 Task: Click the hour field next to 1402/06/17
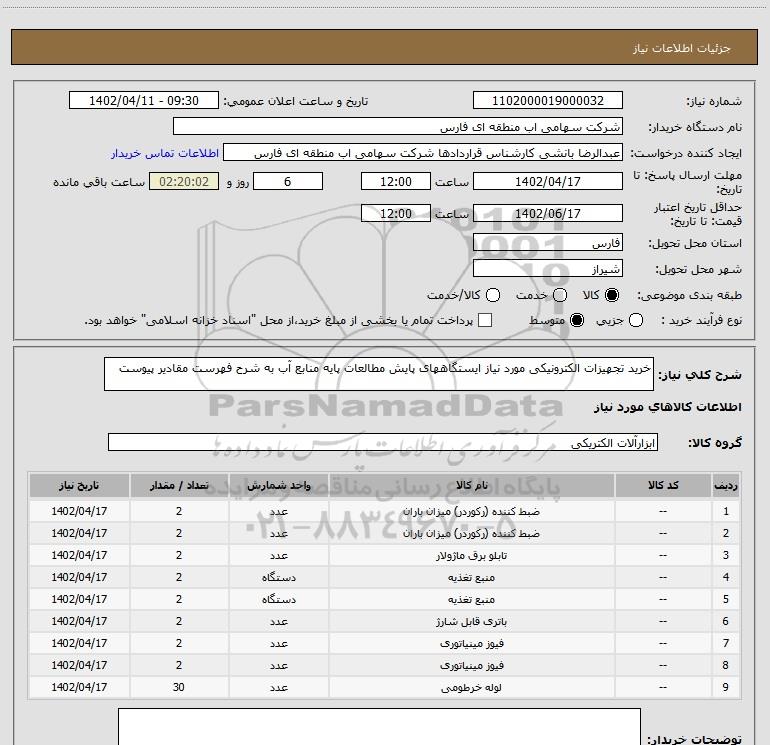click(x=396, y=214)
